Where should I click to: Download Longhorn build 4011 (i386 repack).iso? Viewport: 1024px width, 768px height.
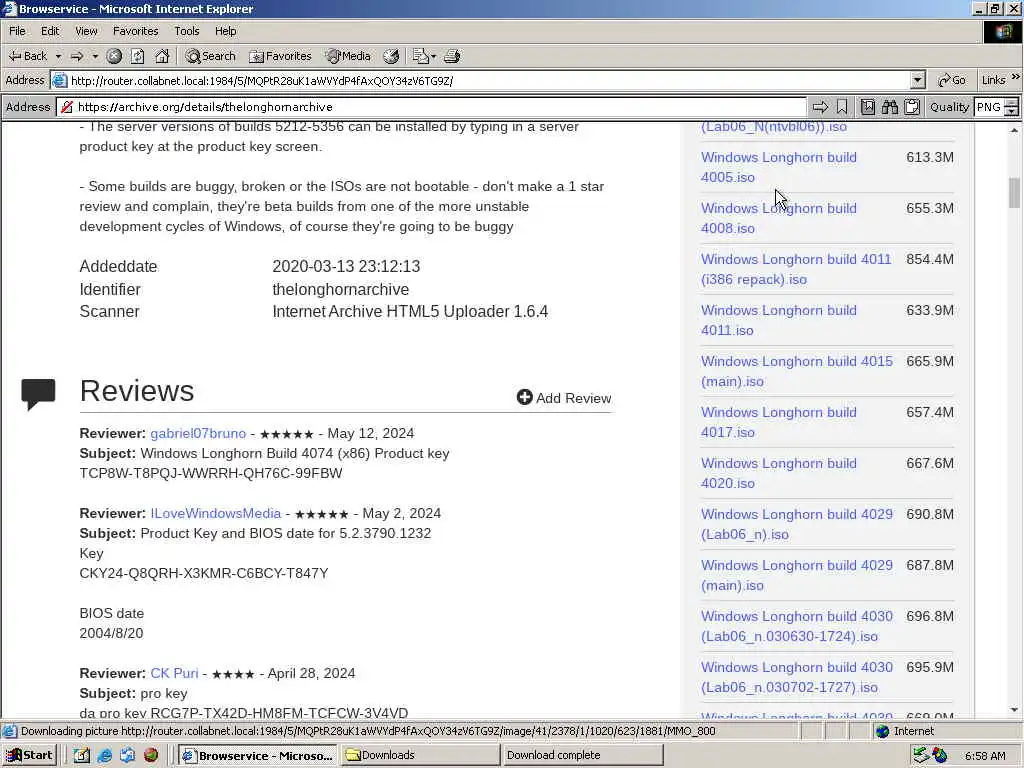click(795, 269)
